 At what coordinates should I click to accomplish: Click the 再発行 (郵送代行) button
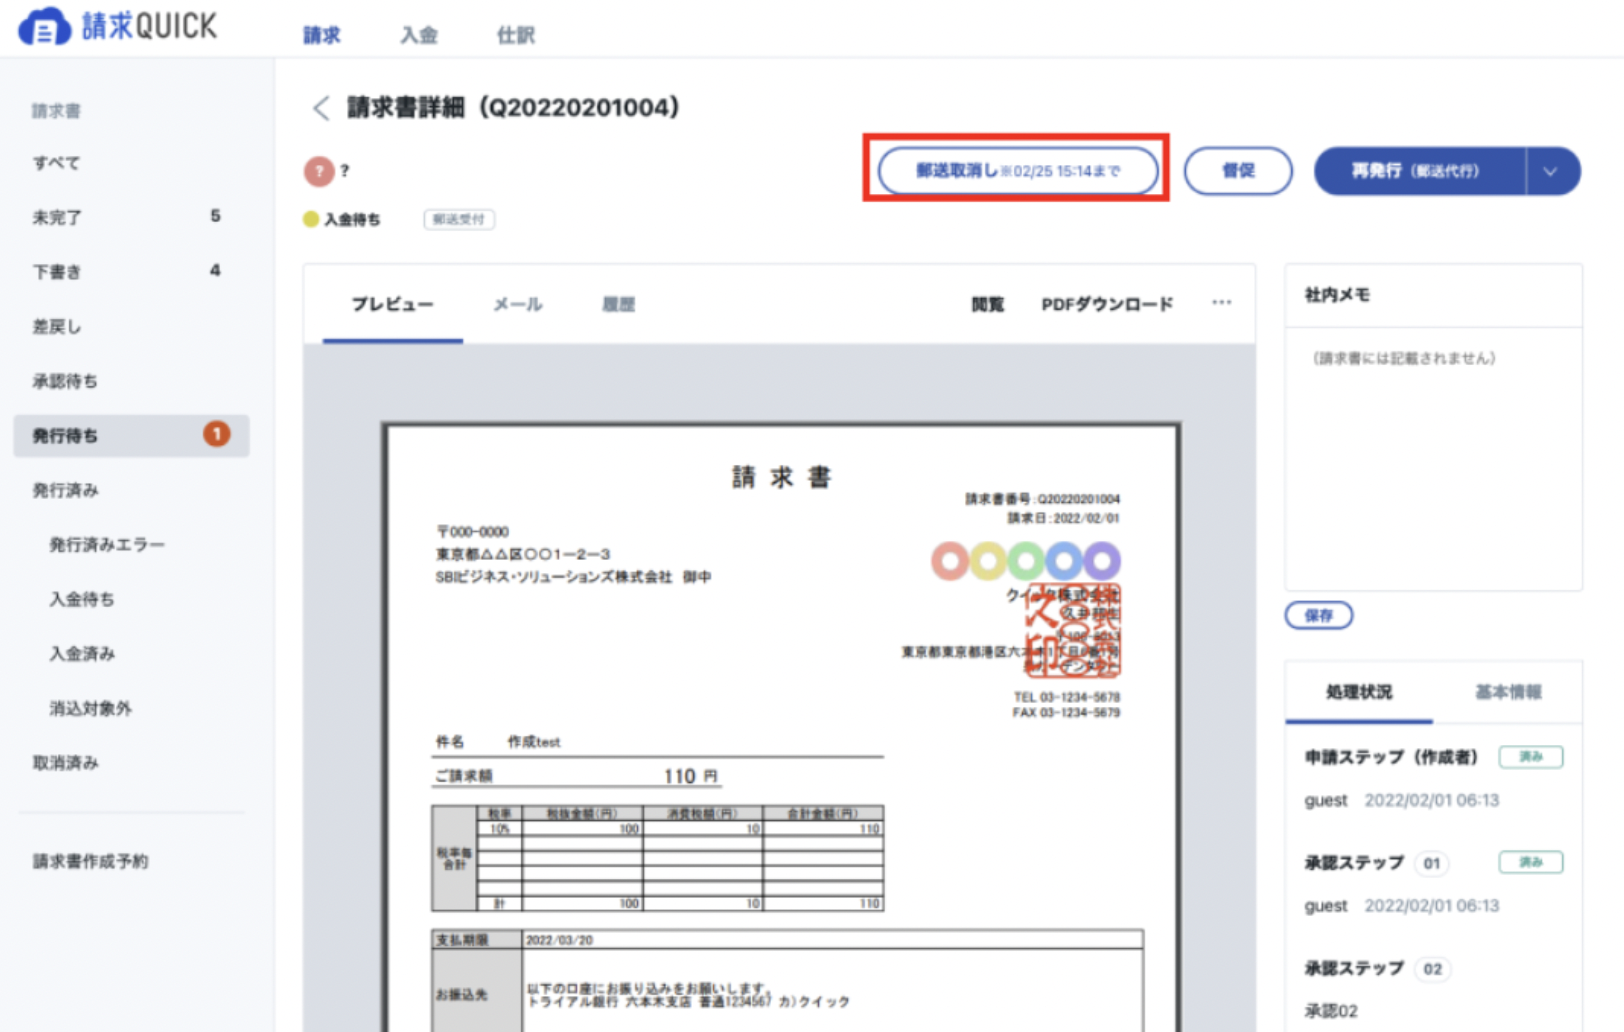[x=1420, y=171]
